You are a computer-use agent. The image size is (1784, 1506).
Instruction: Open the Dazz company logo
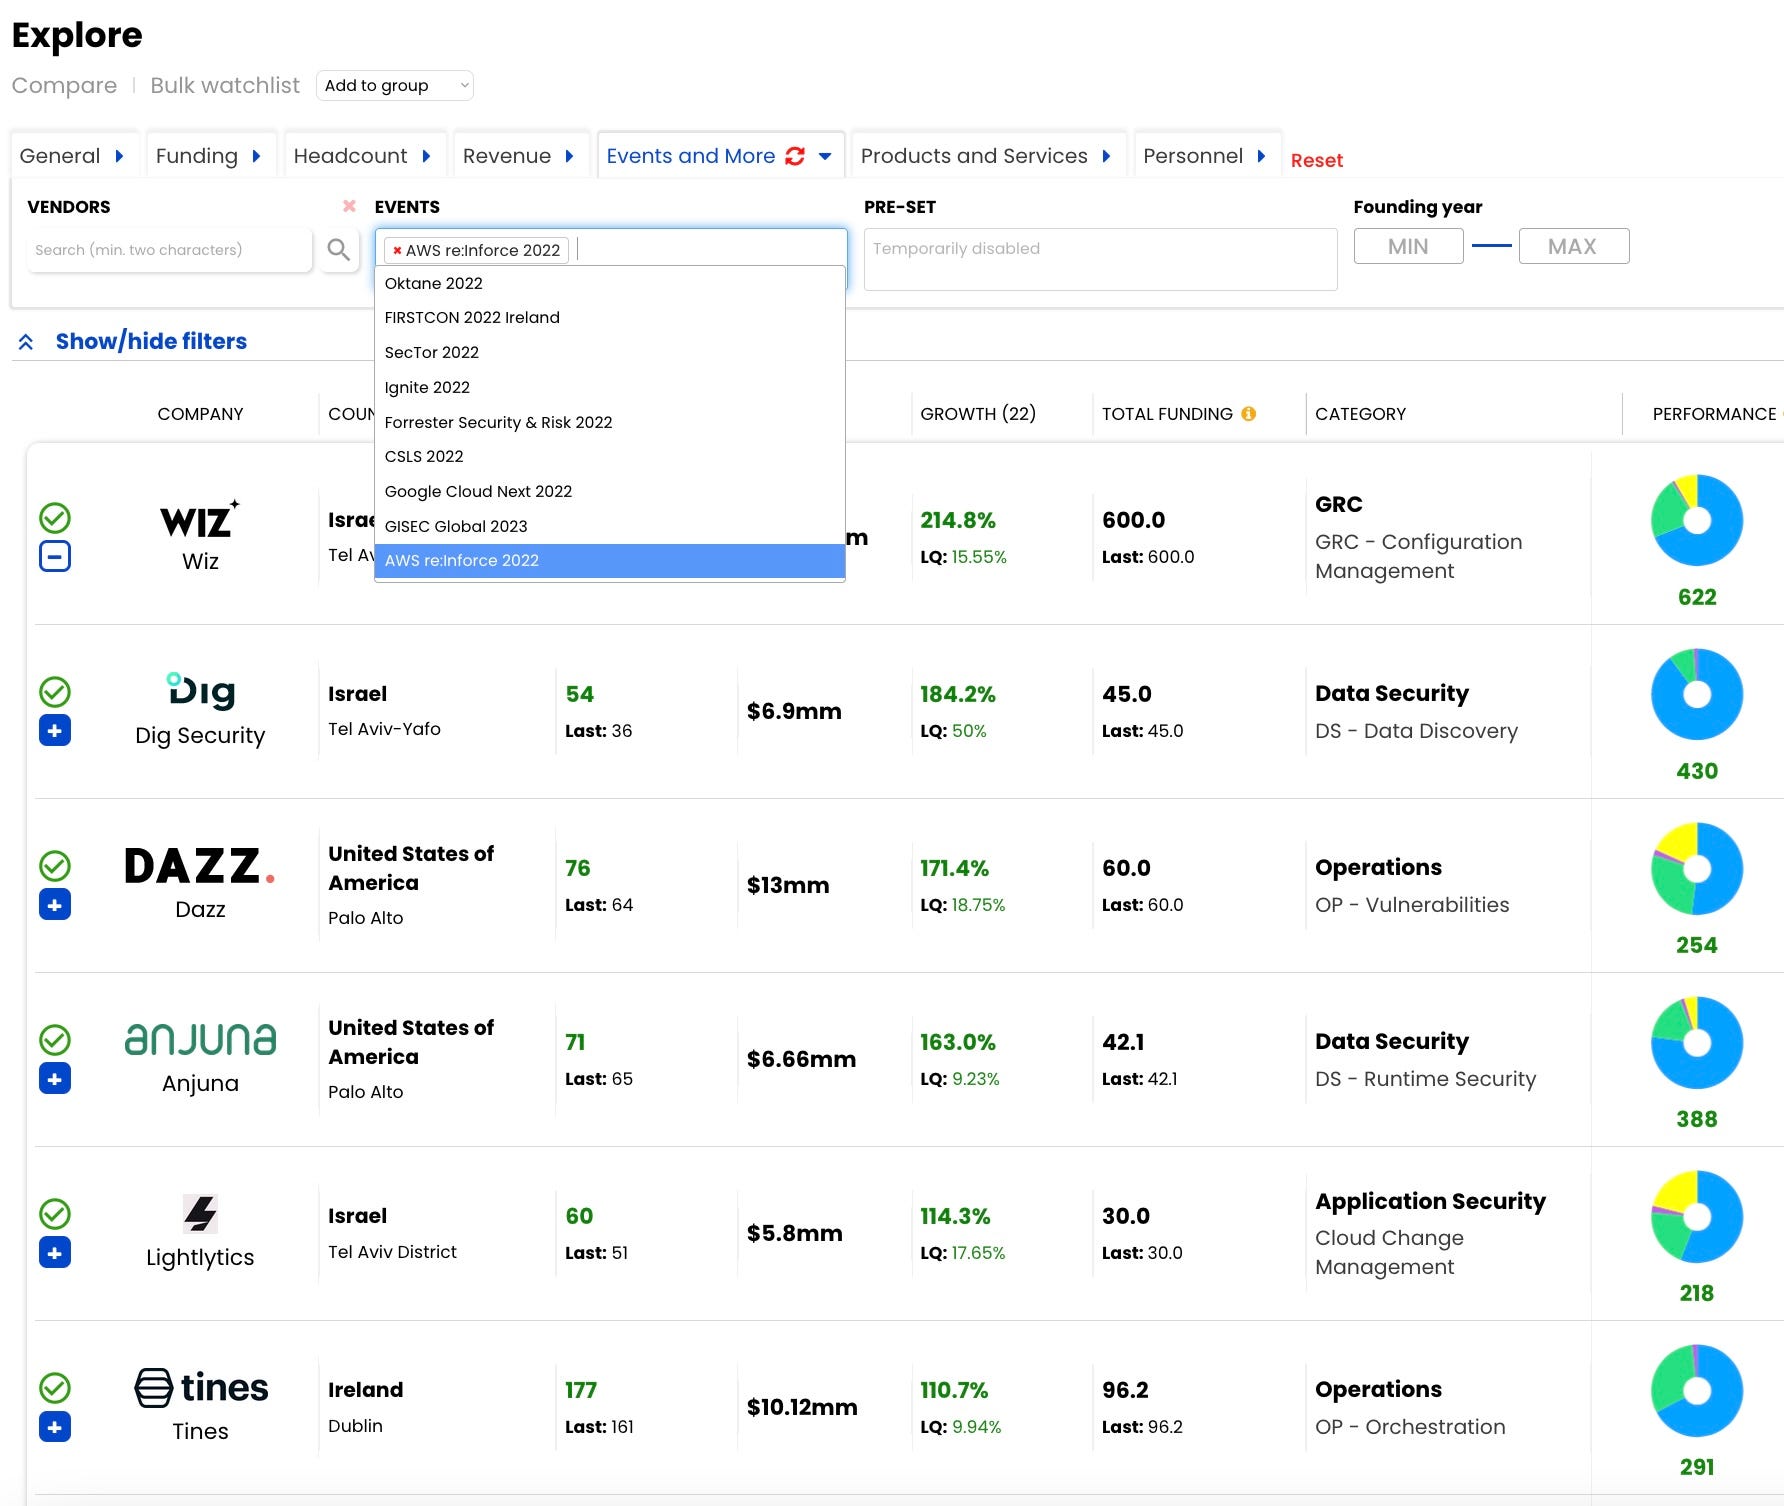(x=200, y=866)
